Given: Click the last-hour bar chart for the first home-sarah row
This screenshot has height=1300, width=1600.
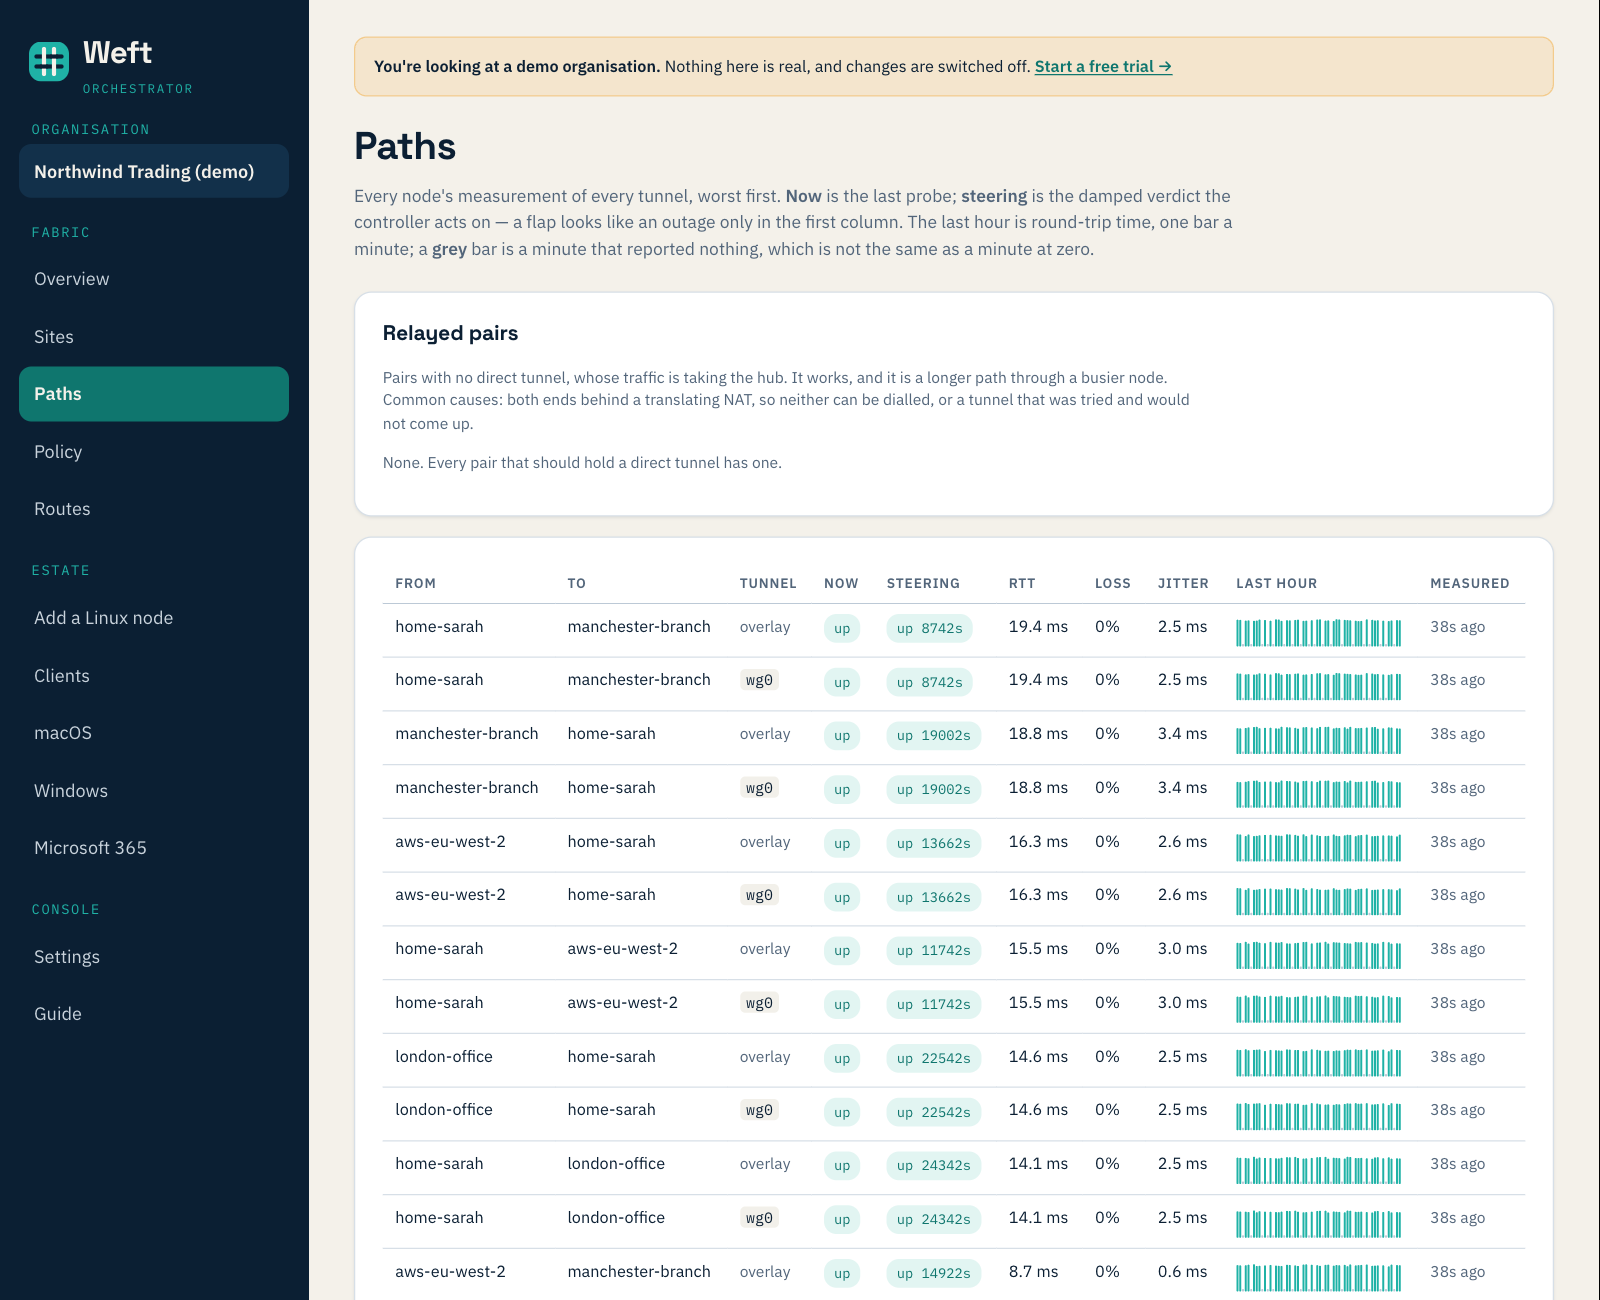Looking at the screenshot, I should 1318,632.
